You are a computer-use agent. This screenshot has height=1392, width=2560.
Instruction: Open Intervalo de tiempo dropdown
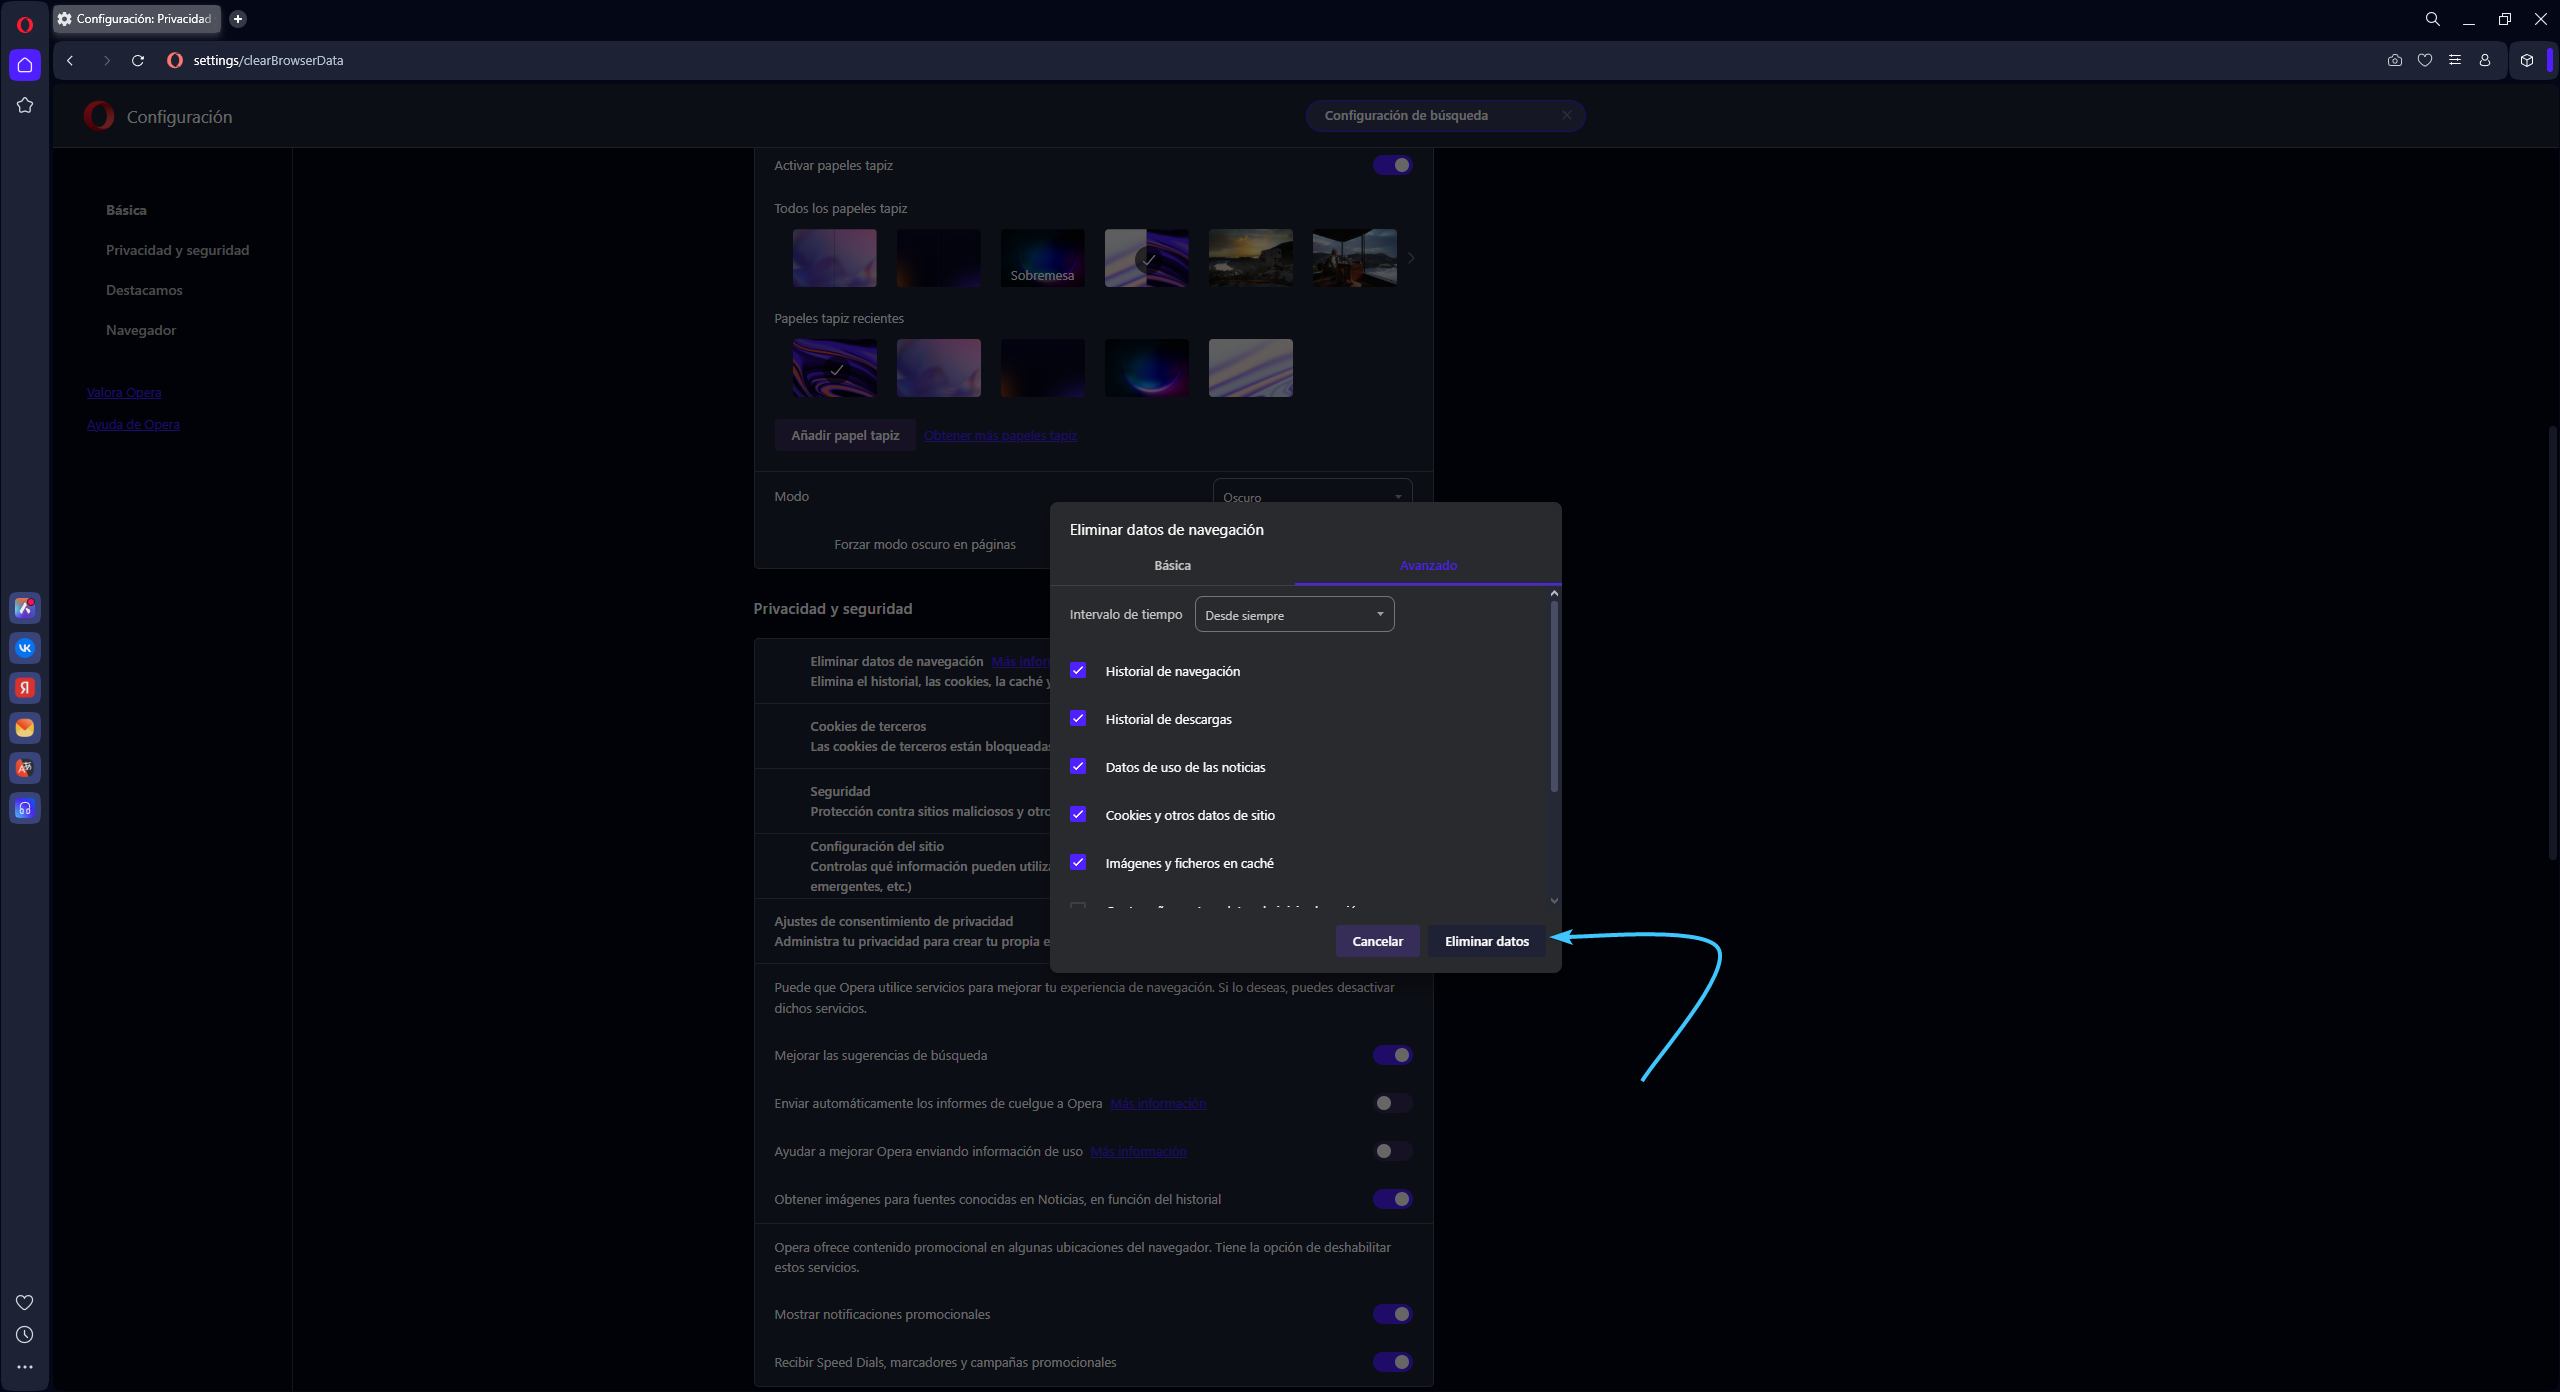[1294, 615]
